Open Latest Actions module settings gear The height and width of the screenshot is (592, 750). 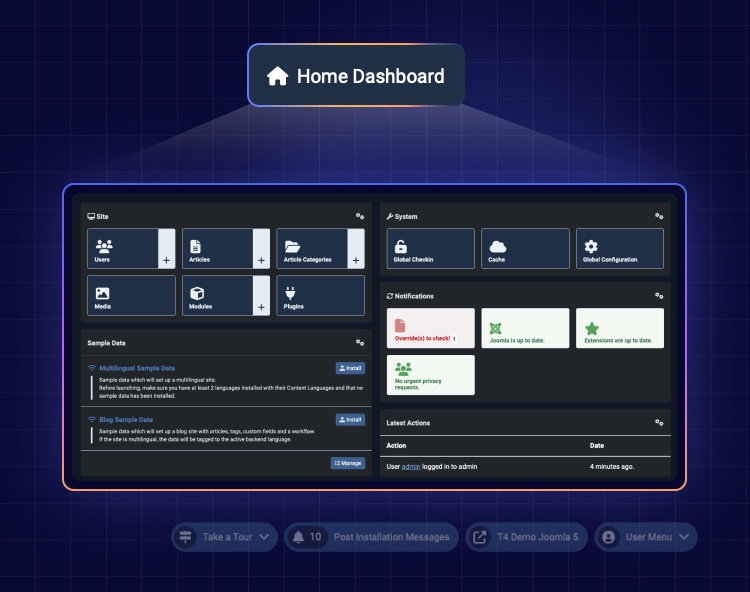pos(659,422)
